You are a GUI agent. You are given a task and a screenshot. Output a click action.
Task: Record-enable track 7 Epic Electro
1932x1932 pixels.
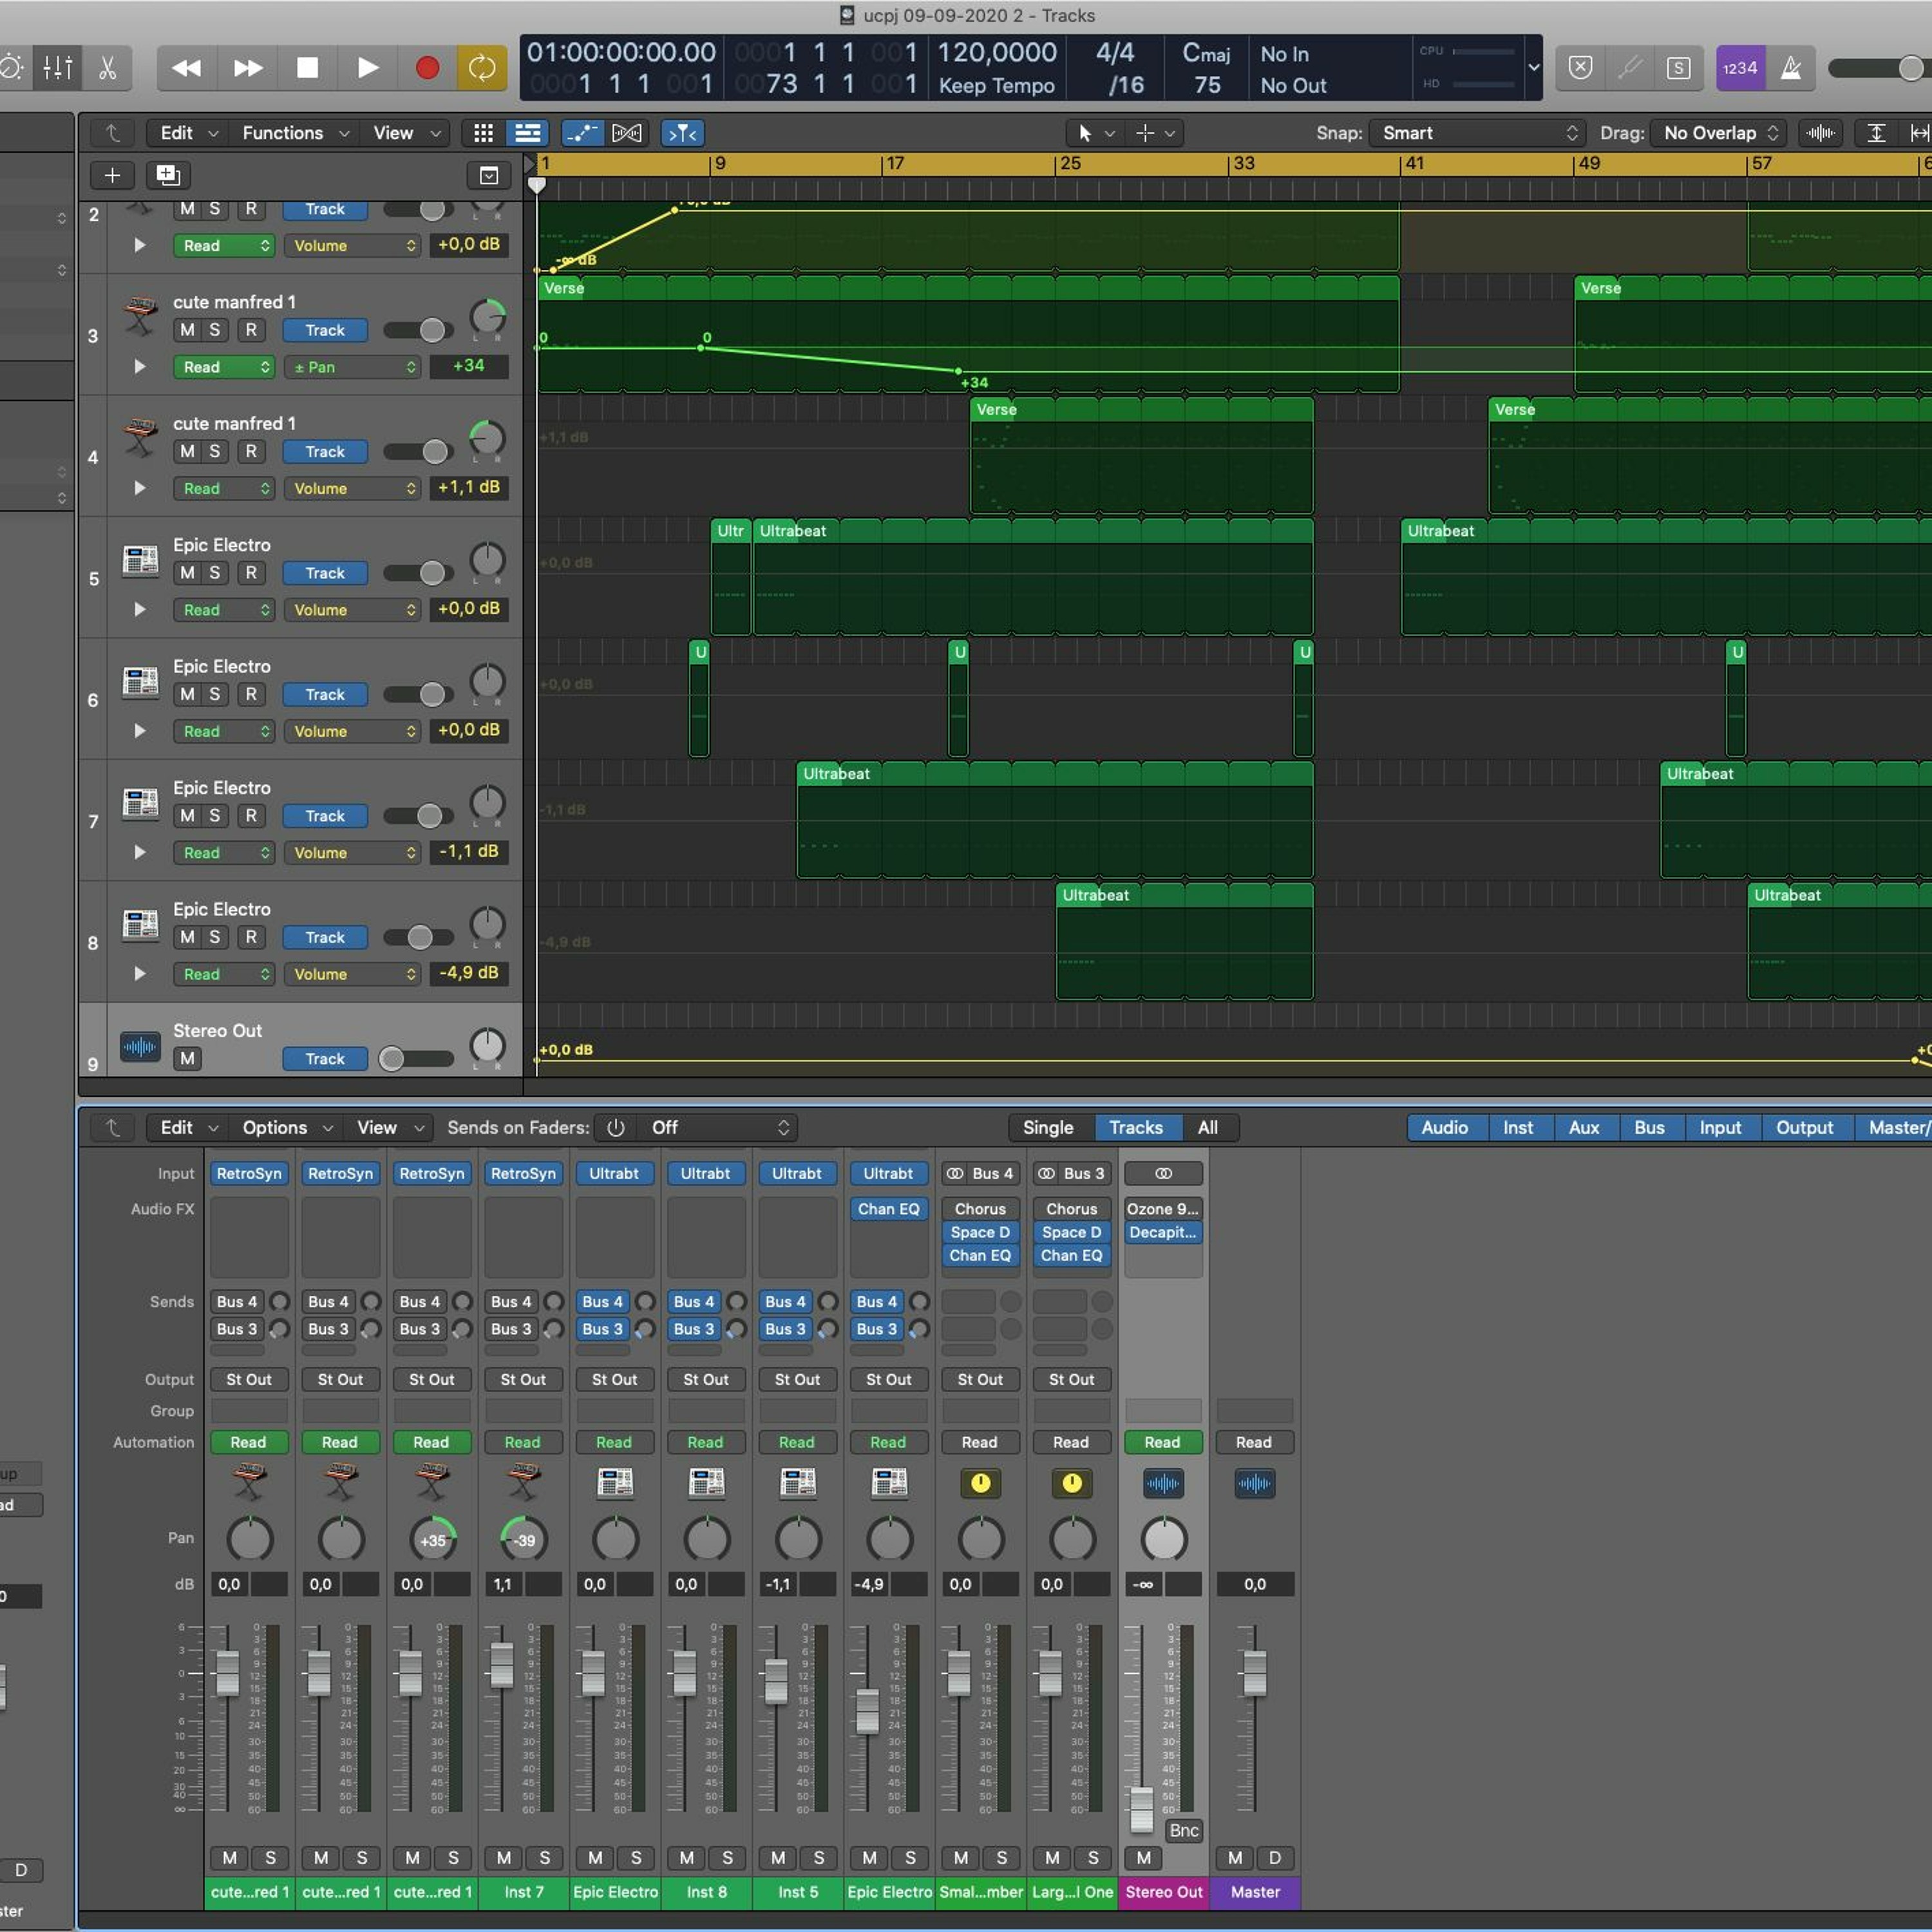[x=251, y=816]
